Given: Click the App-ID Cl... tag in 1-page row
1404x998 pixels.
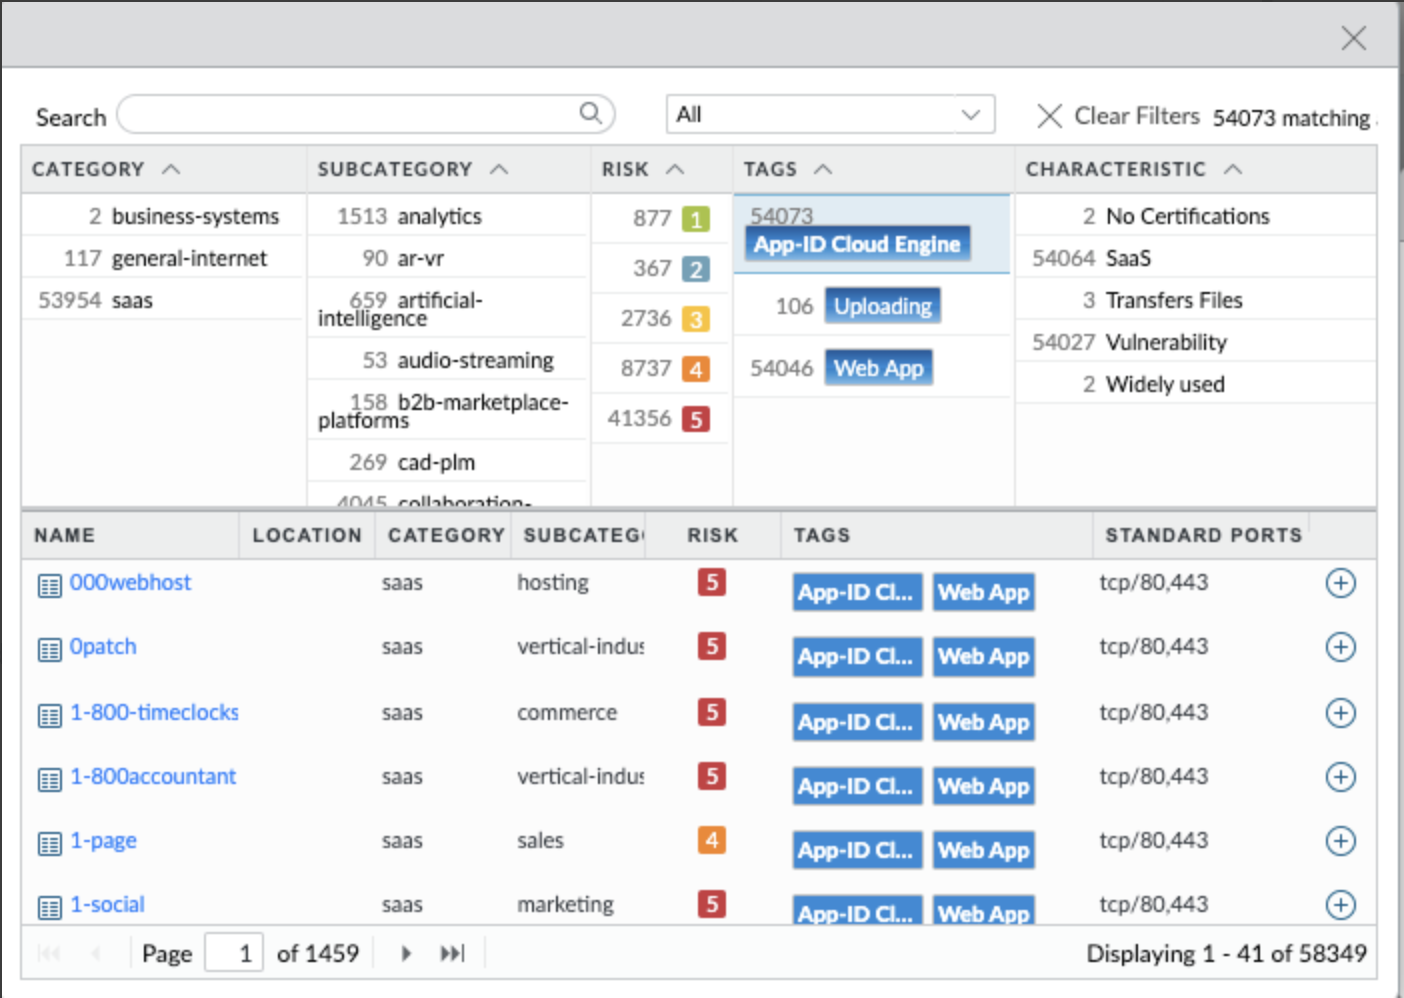Looking at the screenshot, I should tap(856, 850).
